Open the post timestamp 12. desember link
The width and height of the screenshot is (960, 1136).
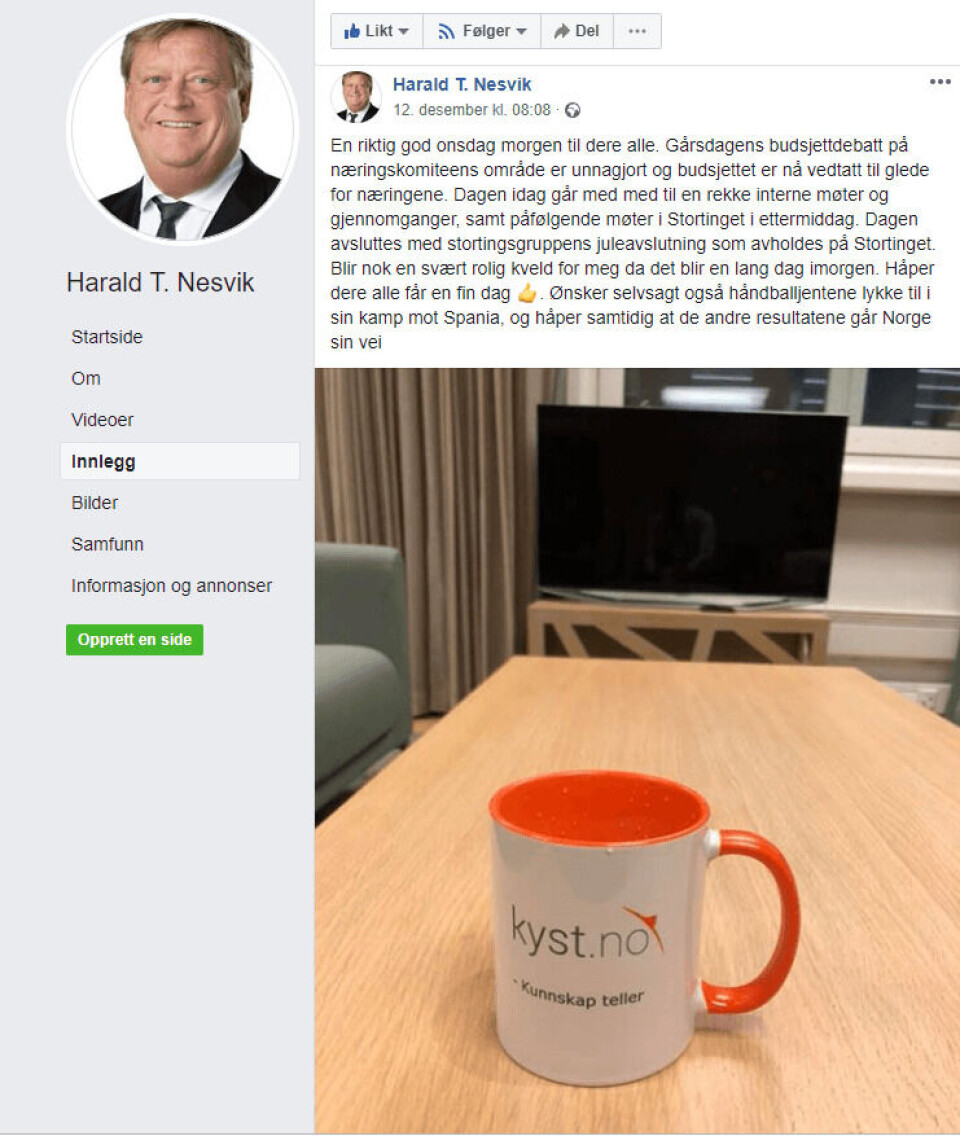pos(472,110)
